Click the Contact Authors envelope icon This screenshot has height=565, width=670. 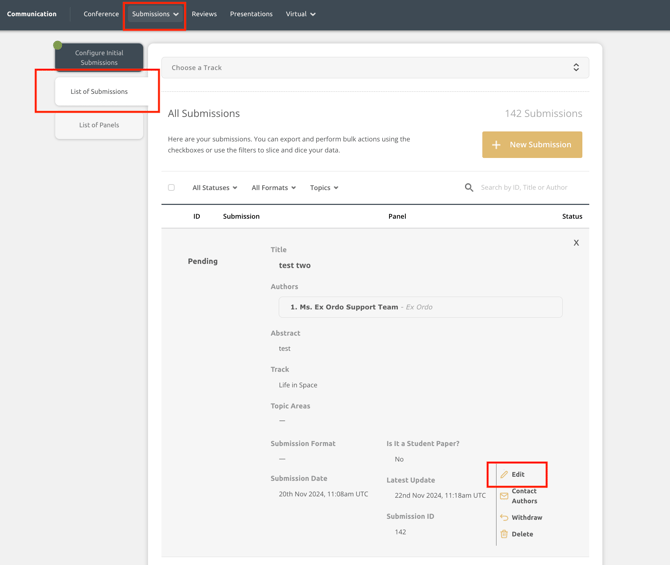coord(504,496)
